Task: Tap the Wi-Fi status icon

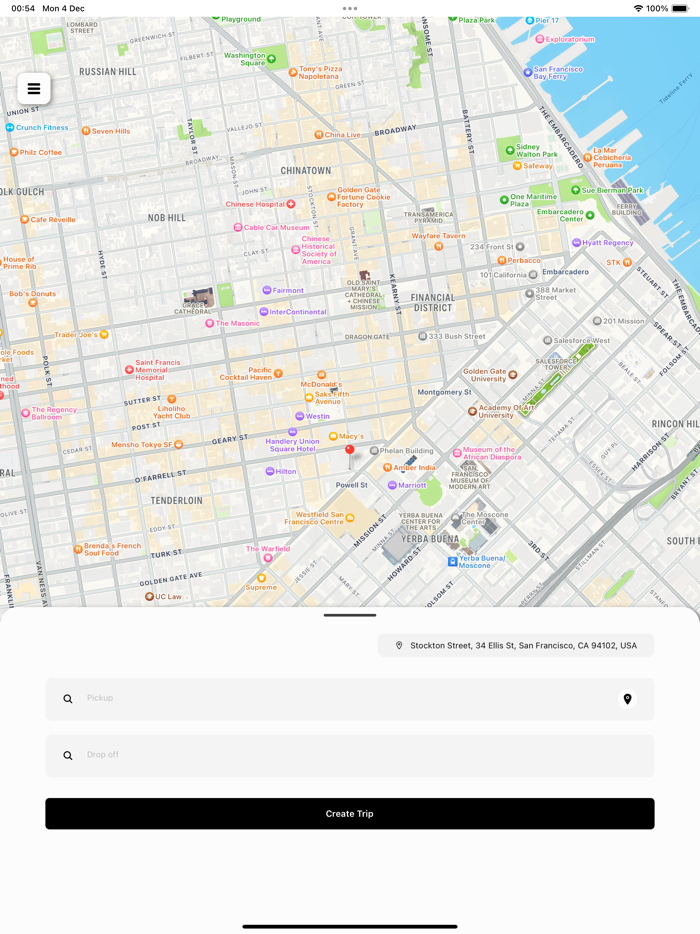Action: [x=639, y=8]
